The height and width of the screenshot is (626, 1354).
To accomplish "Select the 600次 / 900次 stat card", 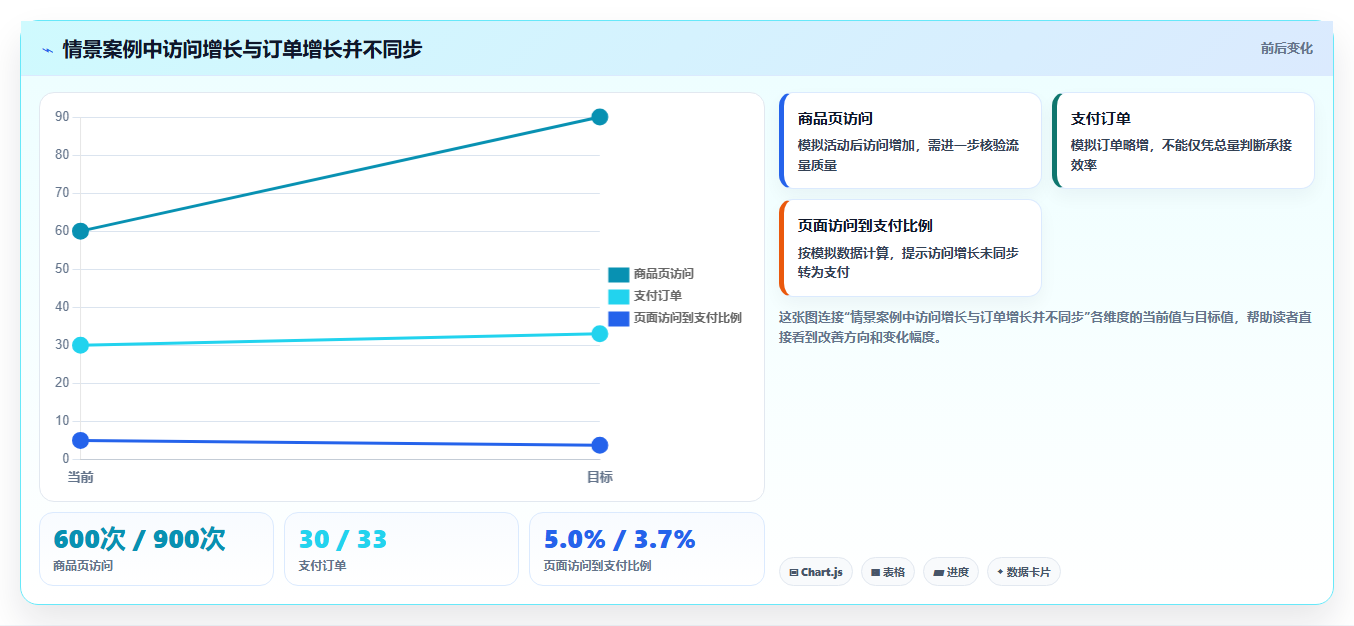I will pyautogui.click(x=156, y=549).
